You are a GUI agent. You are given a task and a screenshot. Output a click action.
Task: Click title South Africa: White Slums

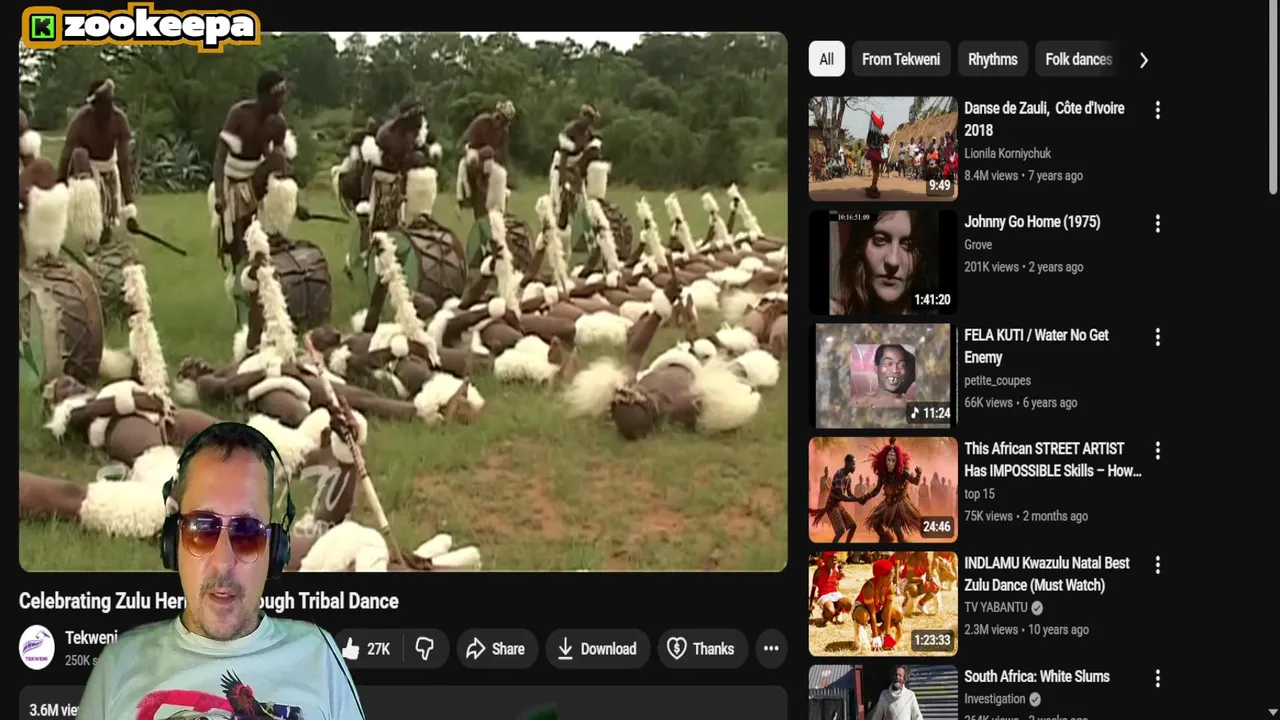[x=1037, y=677]
